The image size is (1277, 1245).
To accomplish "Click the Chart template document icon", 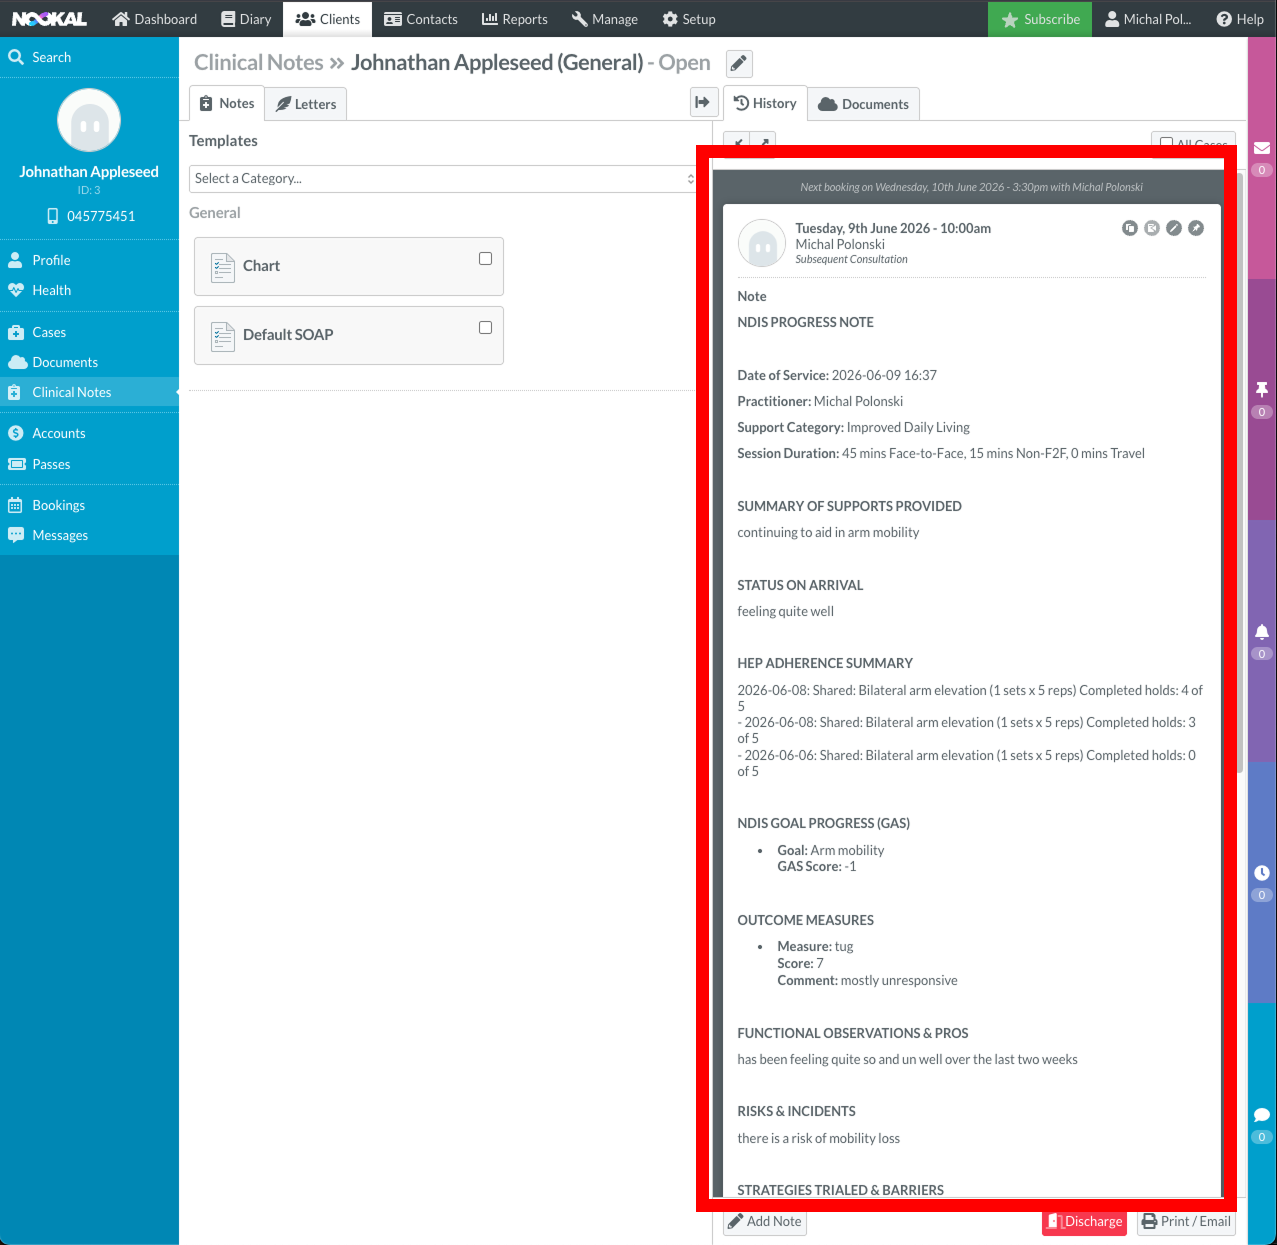I will 223,267.
